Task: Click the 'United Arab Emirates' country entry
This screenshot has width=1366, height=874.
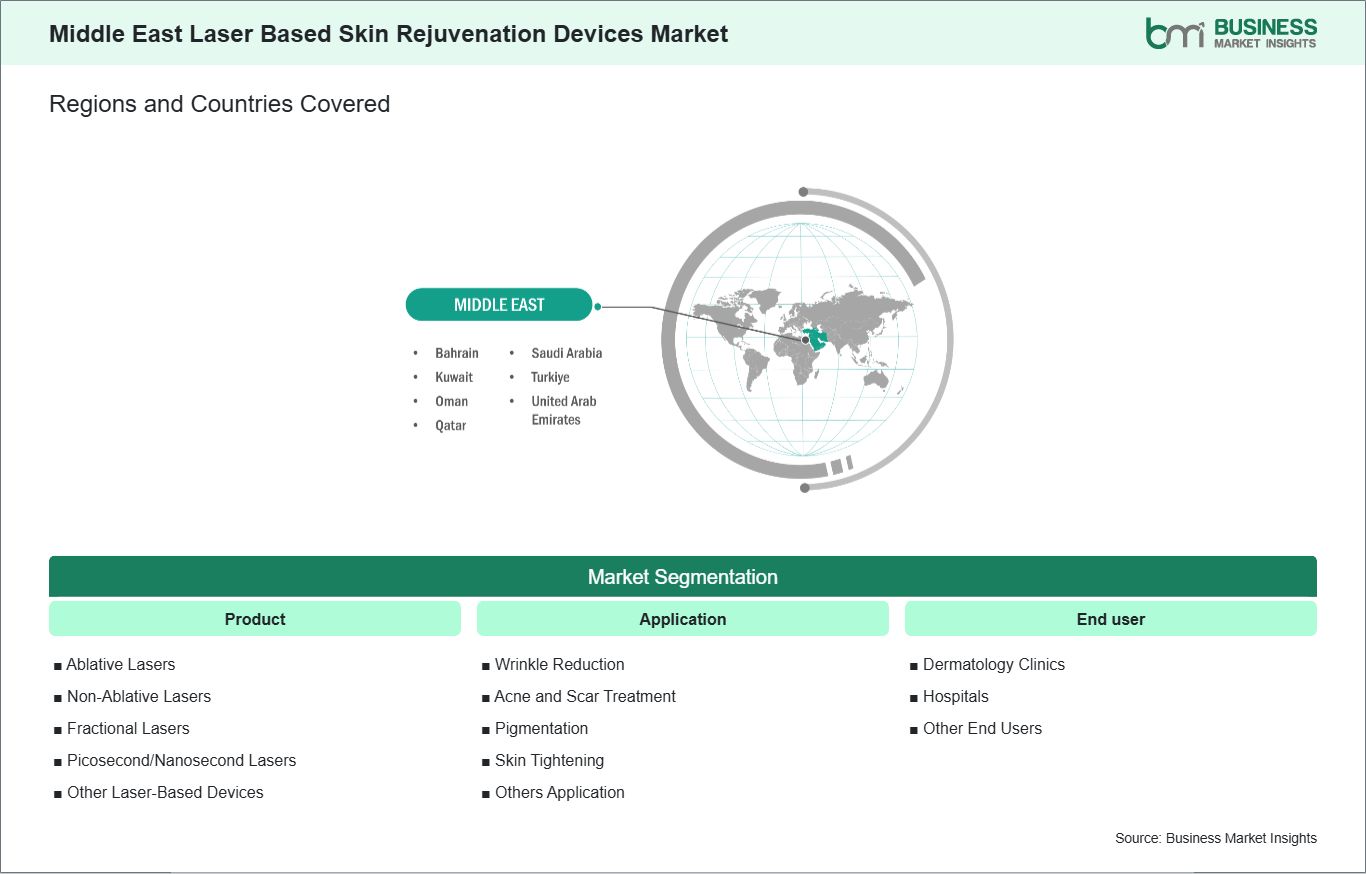Action: [x=564, y=410]
